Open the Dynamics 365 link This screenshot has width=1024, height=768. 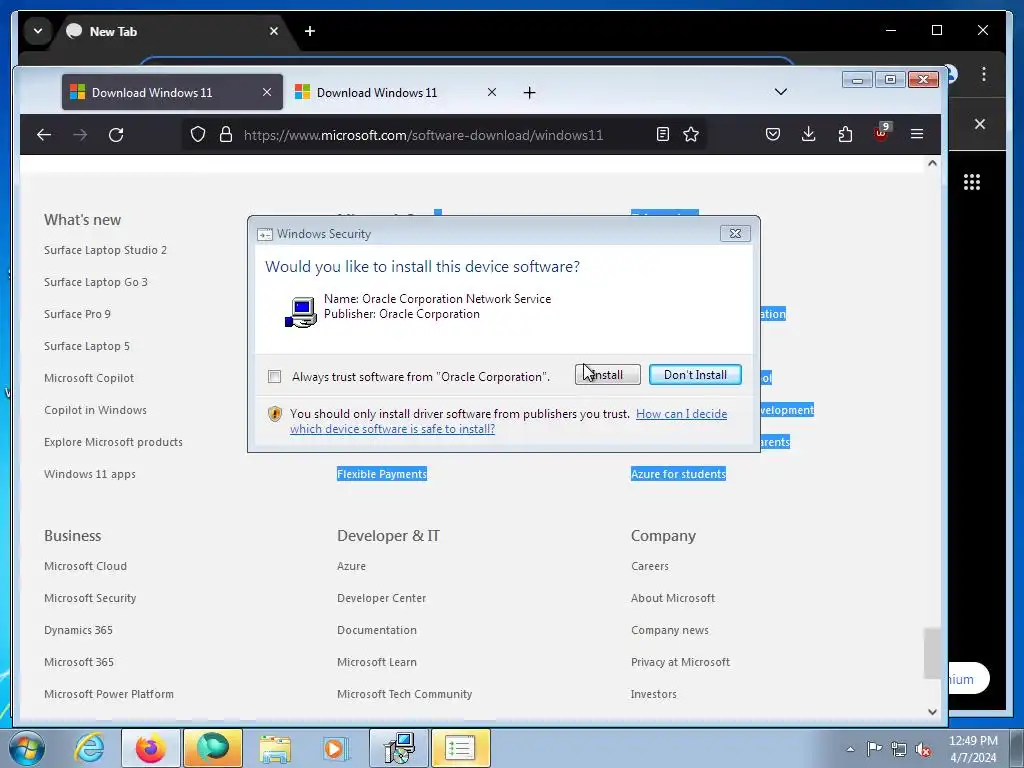(78, 630)
